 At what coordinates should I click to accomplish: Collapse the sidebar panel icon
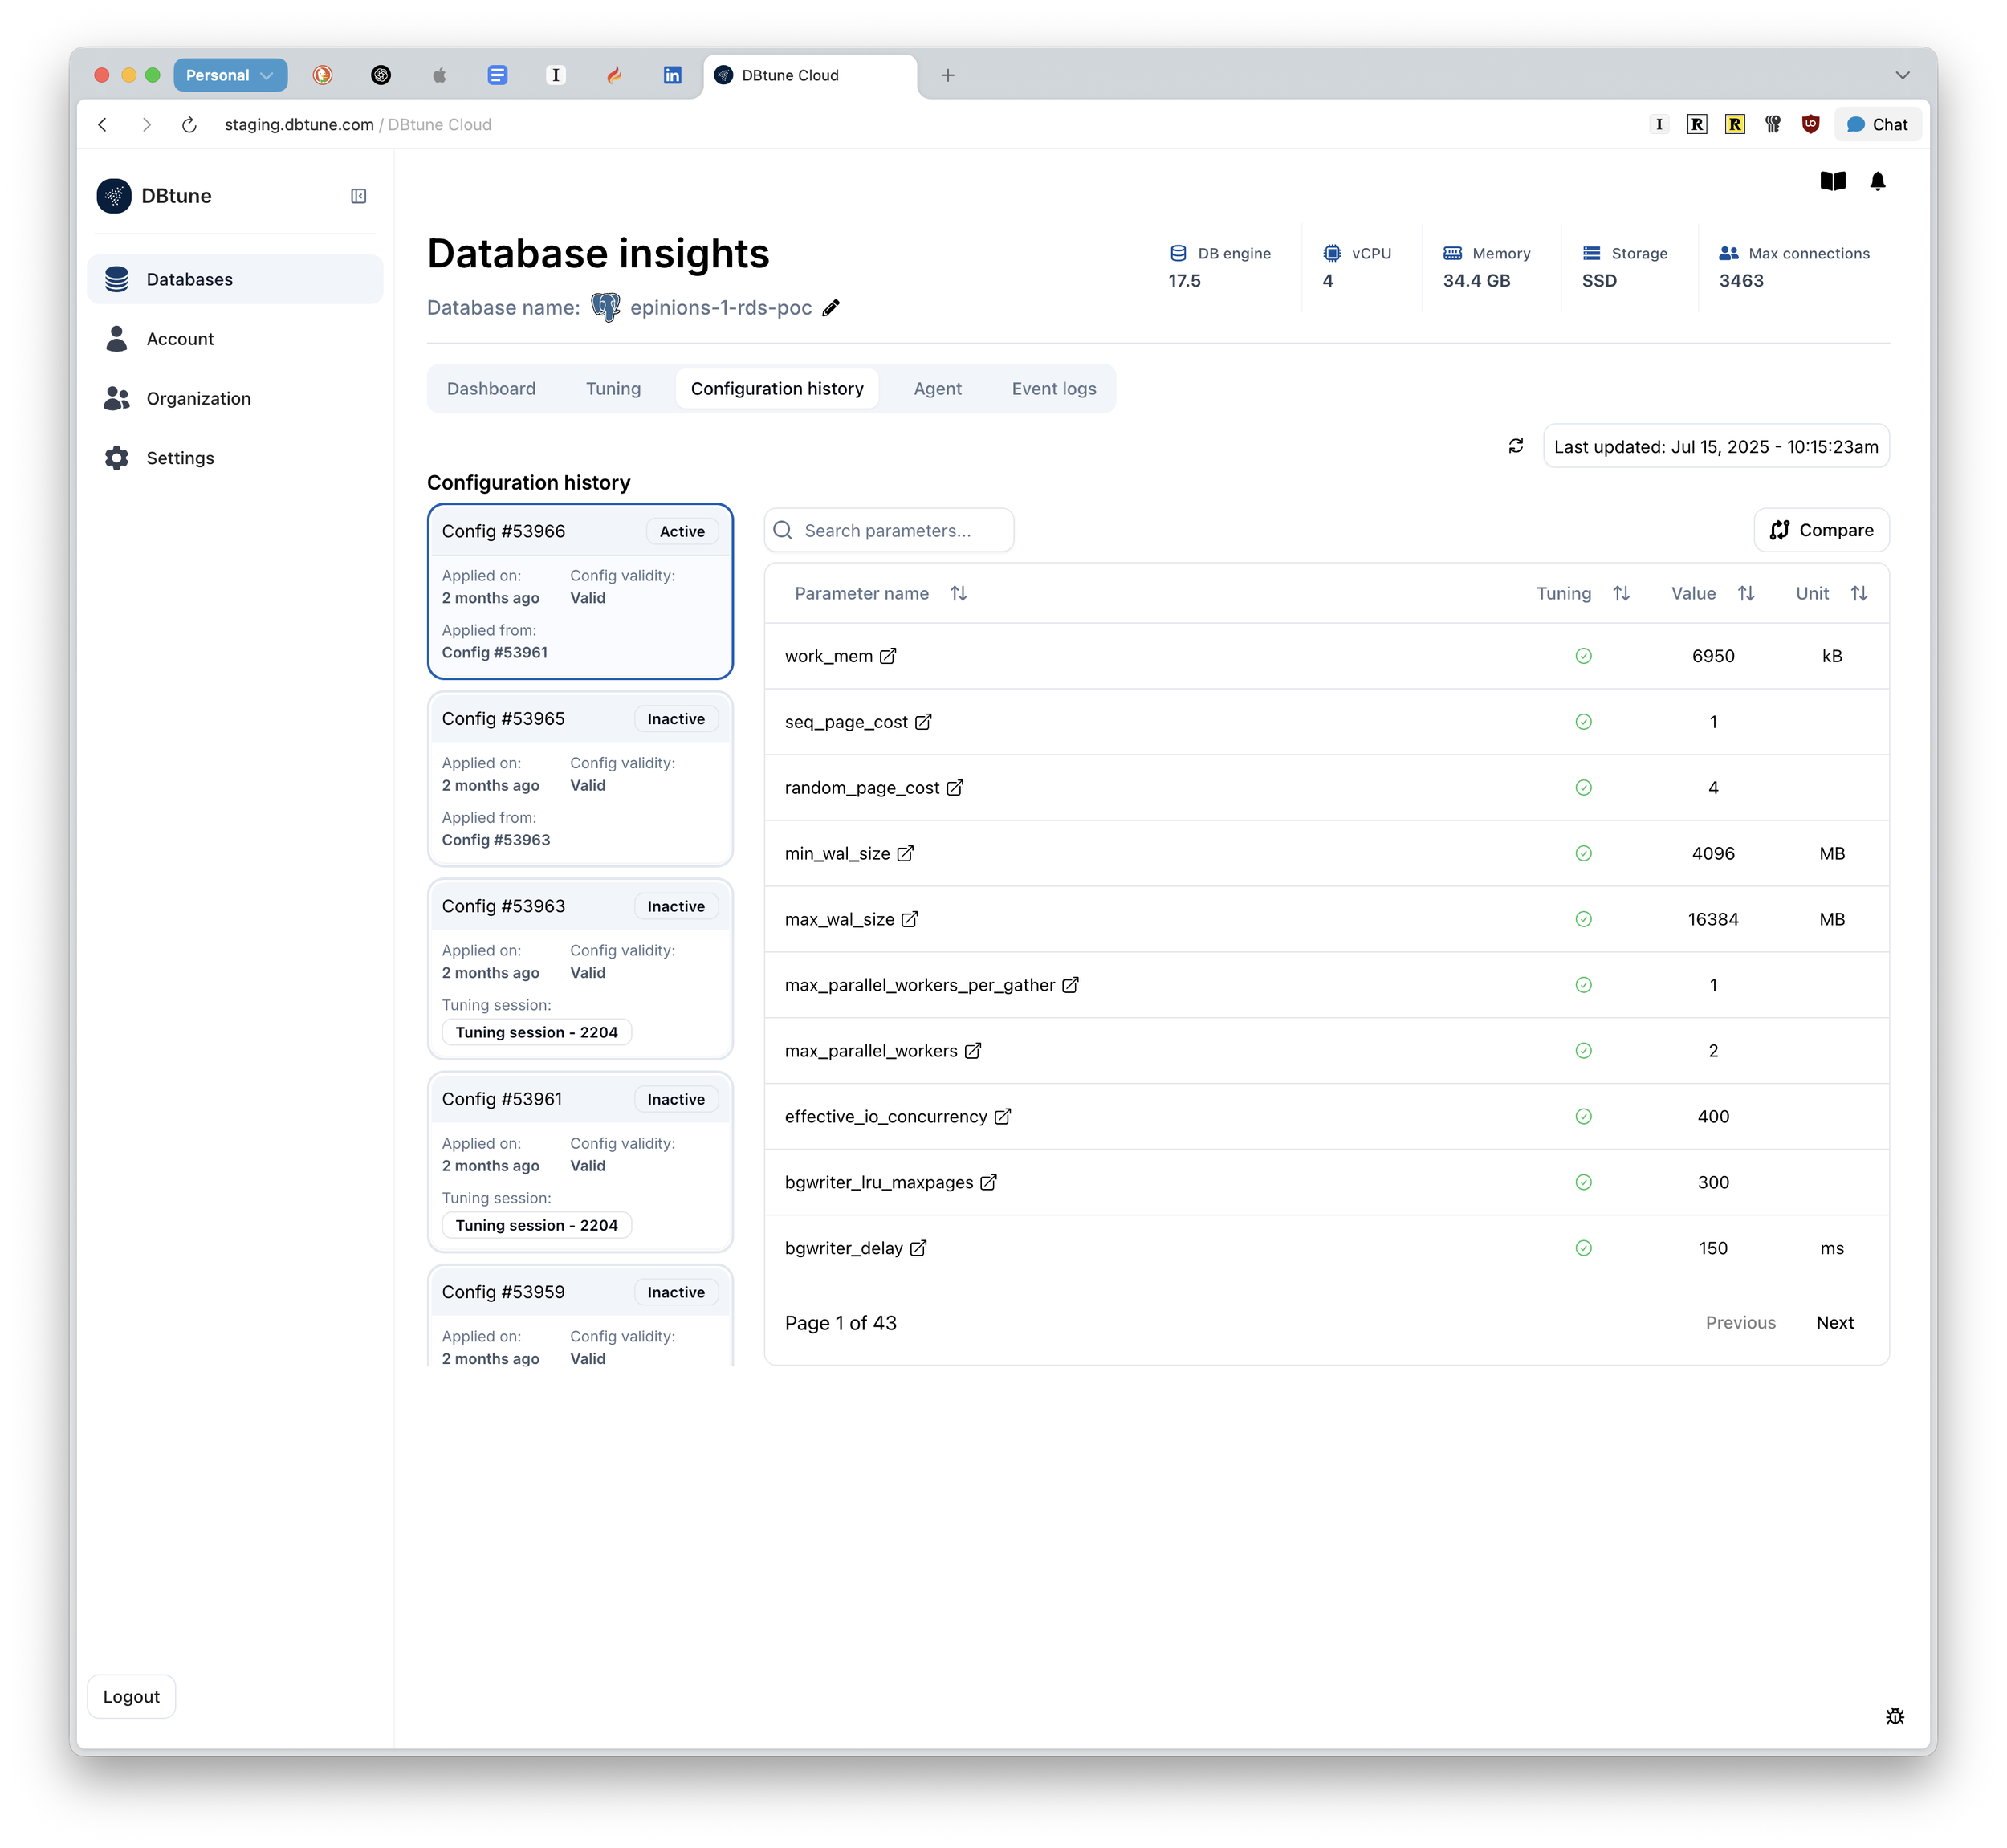(x=358, y=196)
